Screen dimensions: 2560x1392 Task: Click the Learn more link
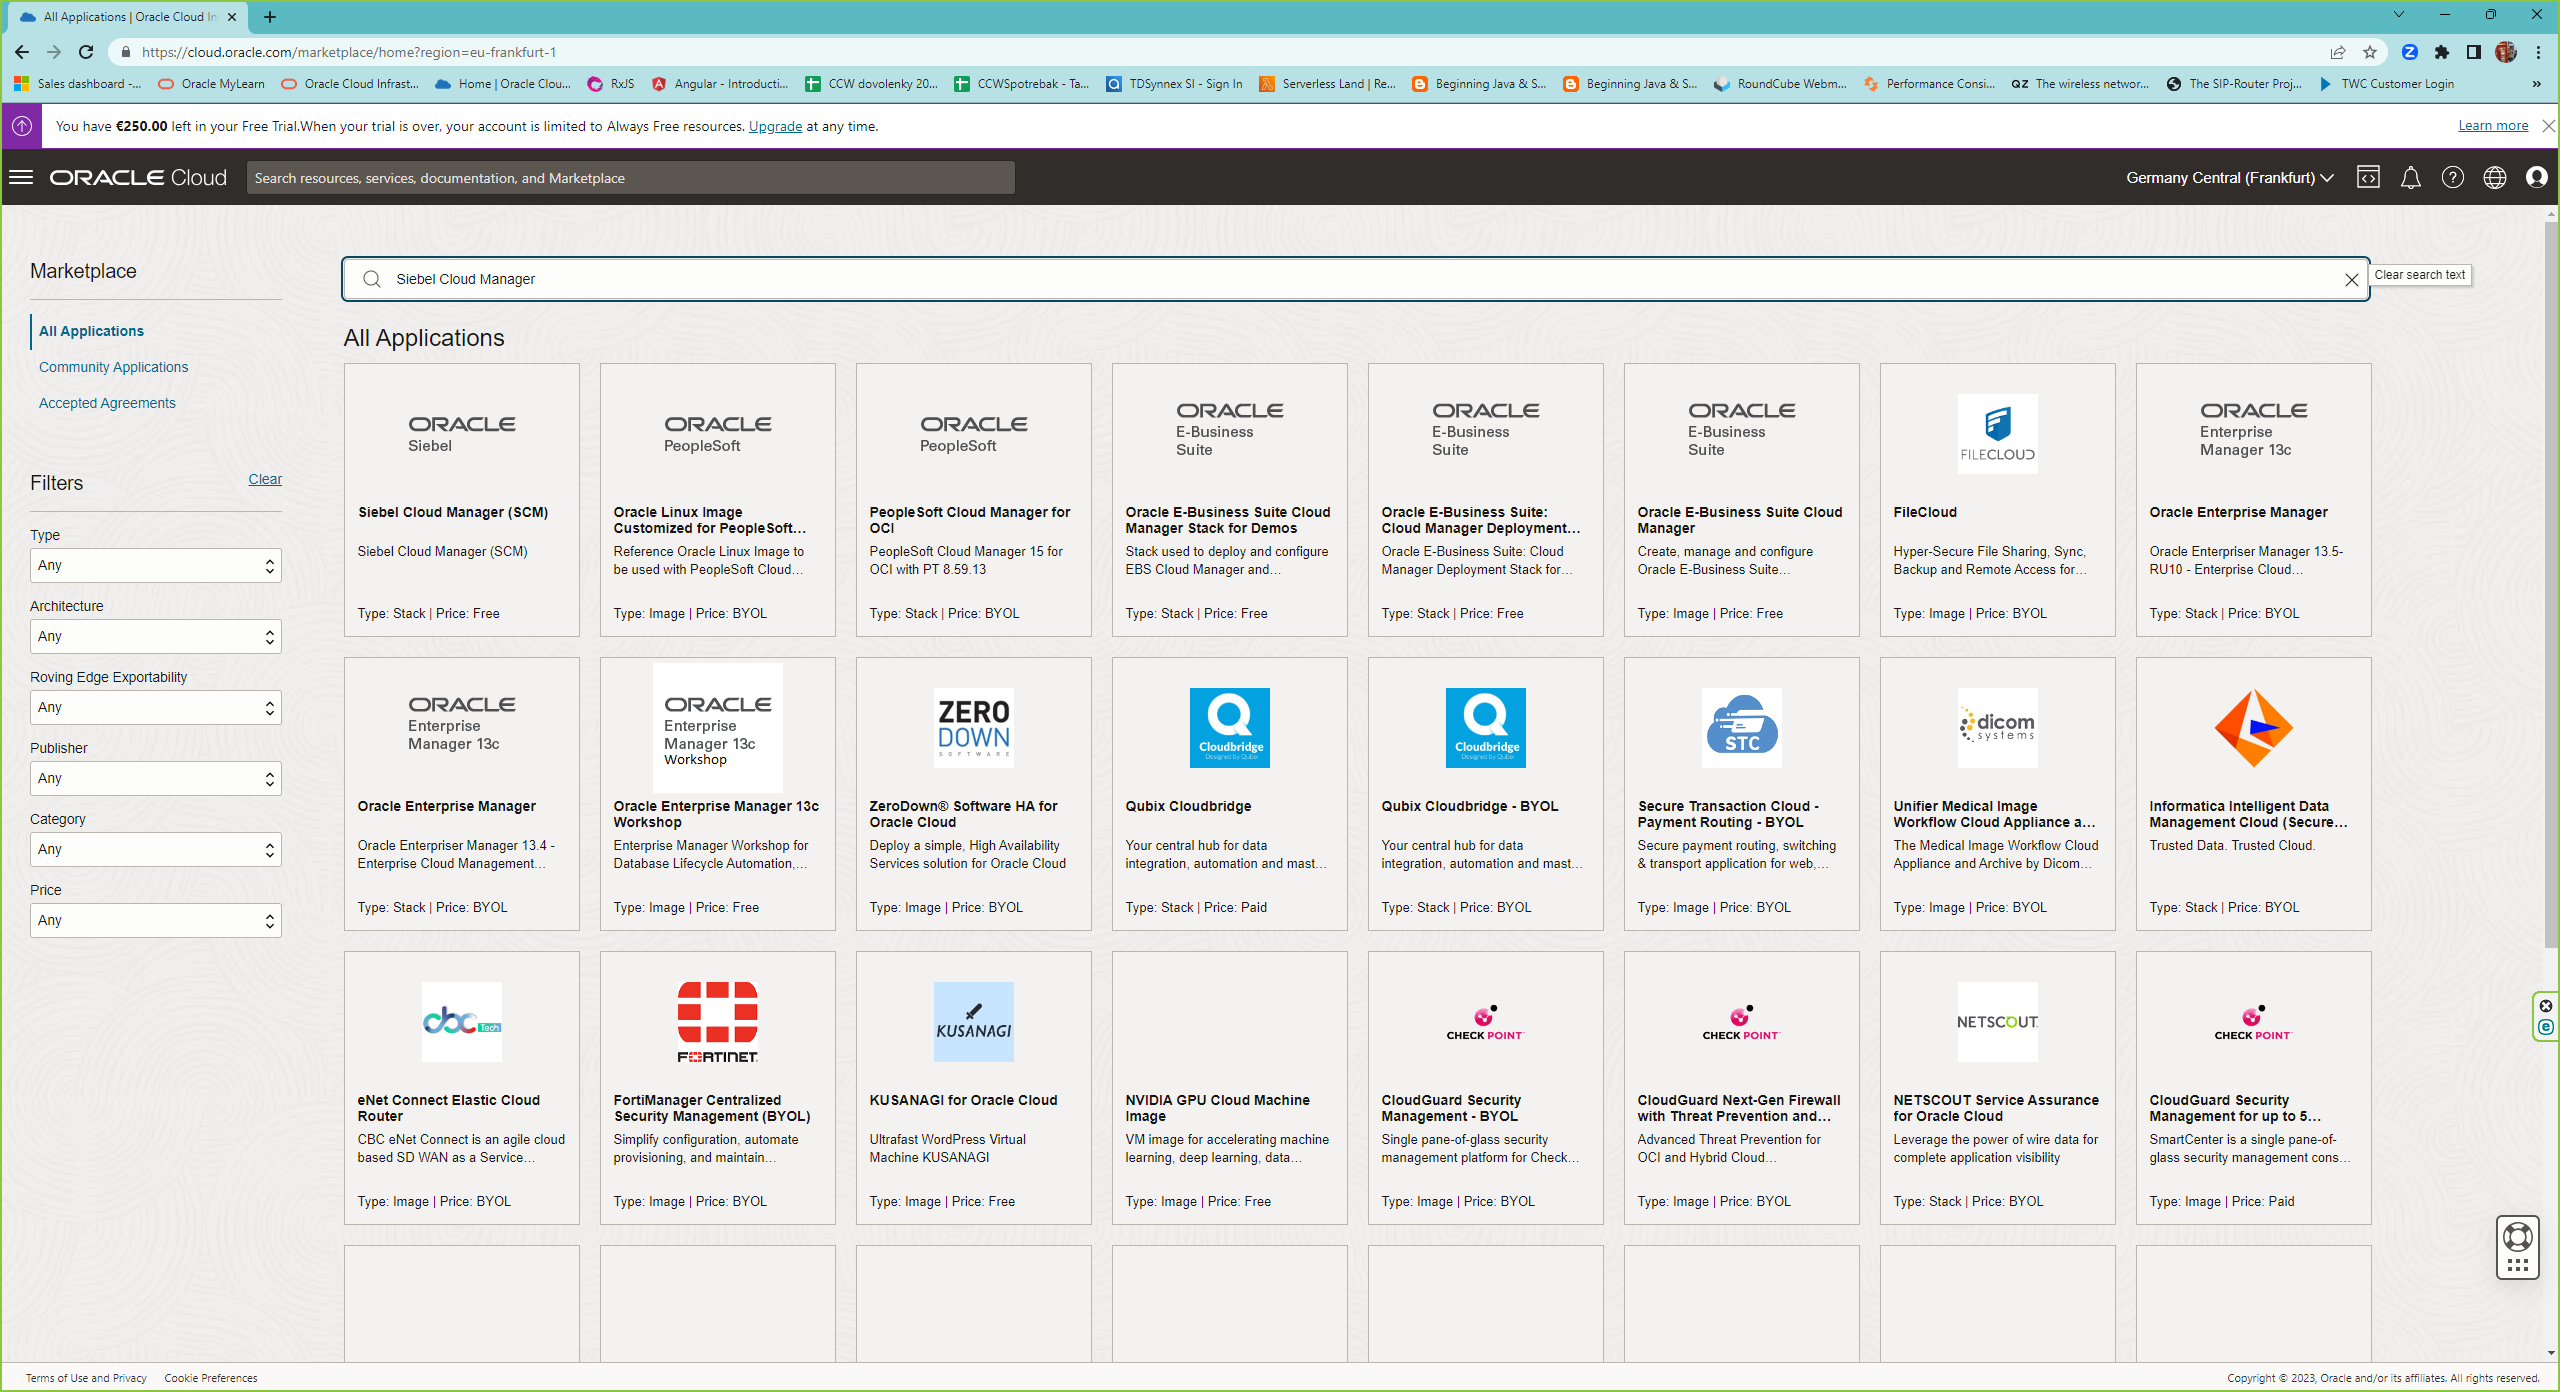[2493, 126]
